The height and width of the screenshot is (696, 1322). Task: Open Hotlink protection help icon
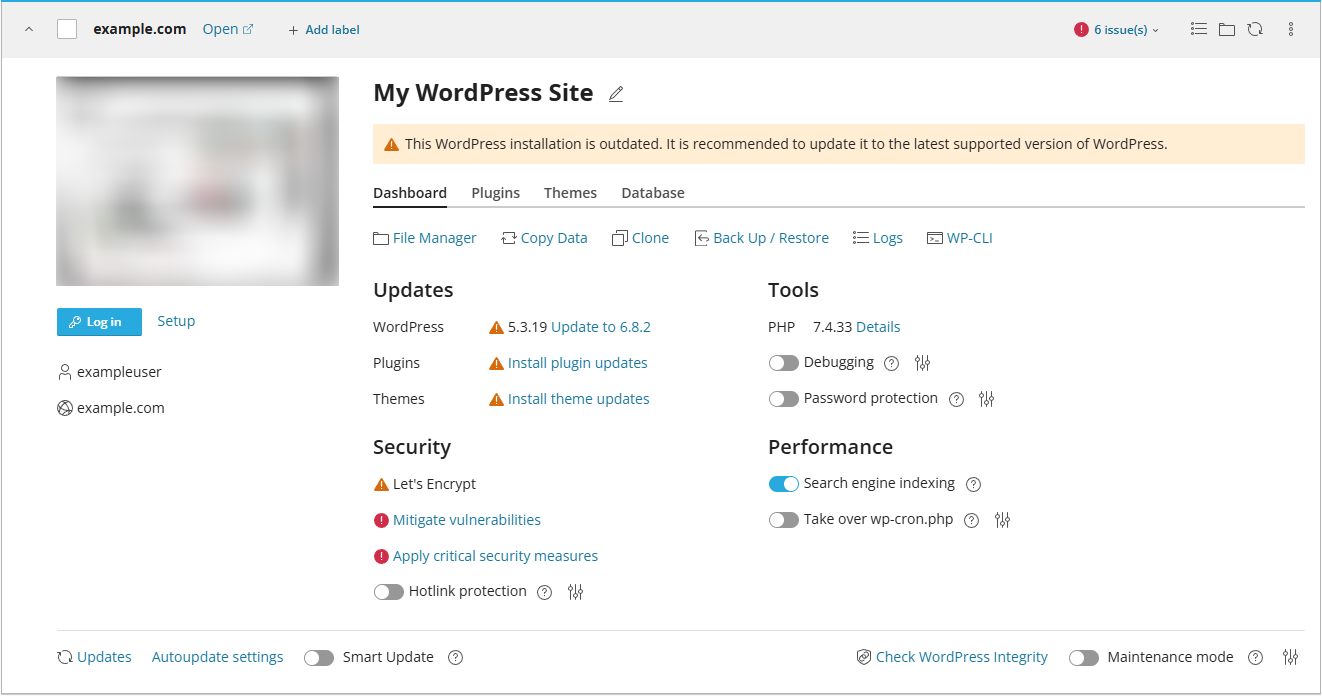pos(545,592)
